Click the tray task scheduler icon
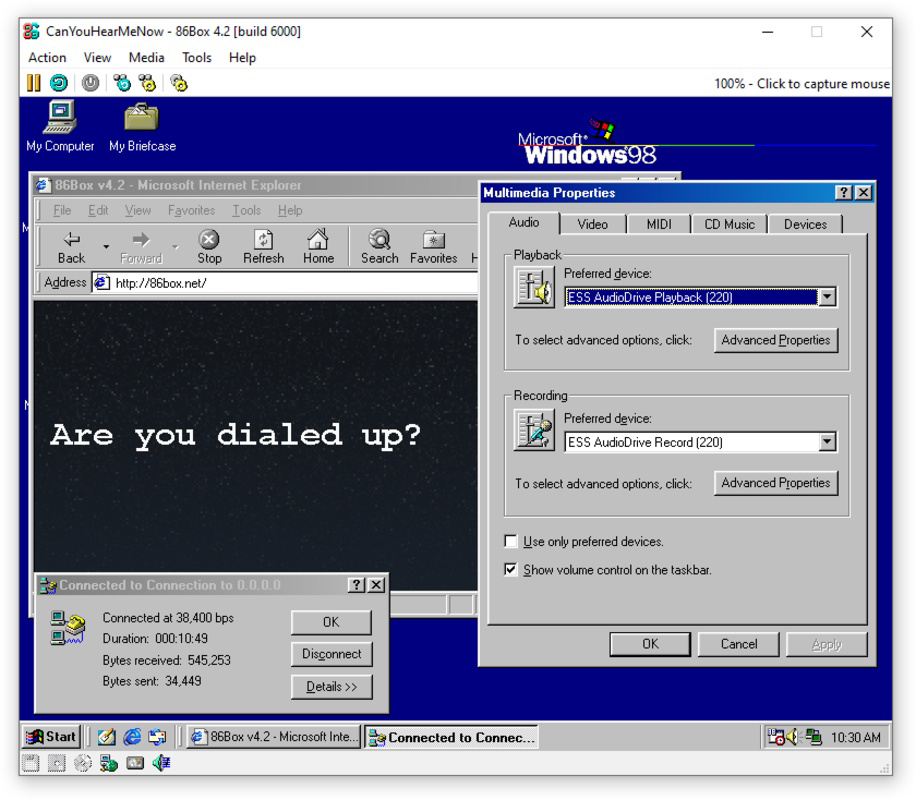This screenshot has width=916, height=800. (x=776, y=737)
